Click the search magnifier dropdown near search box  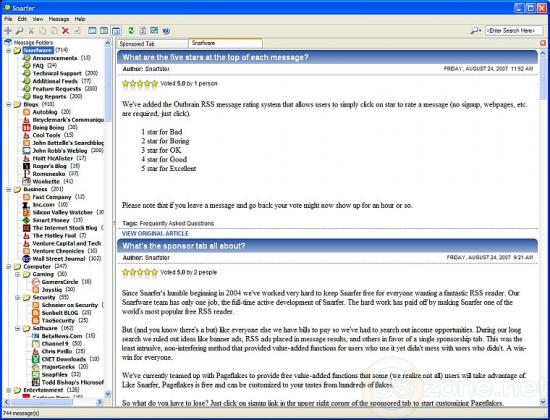point(476,31)
